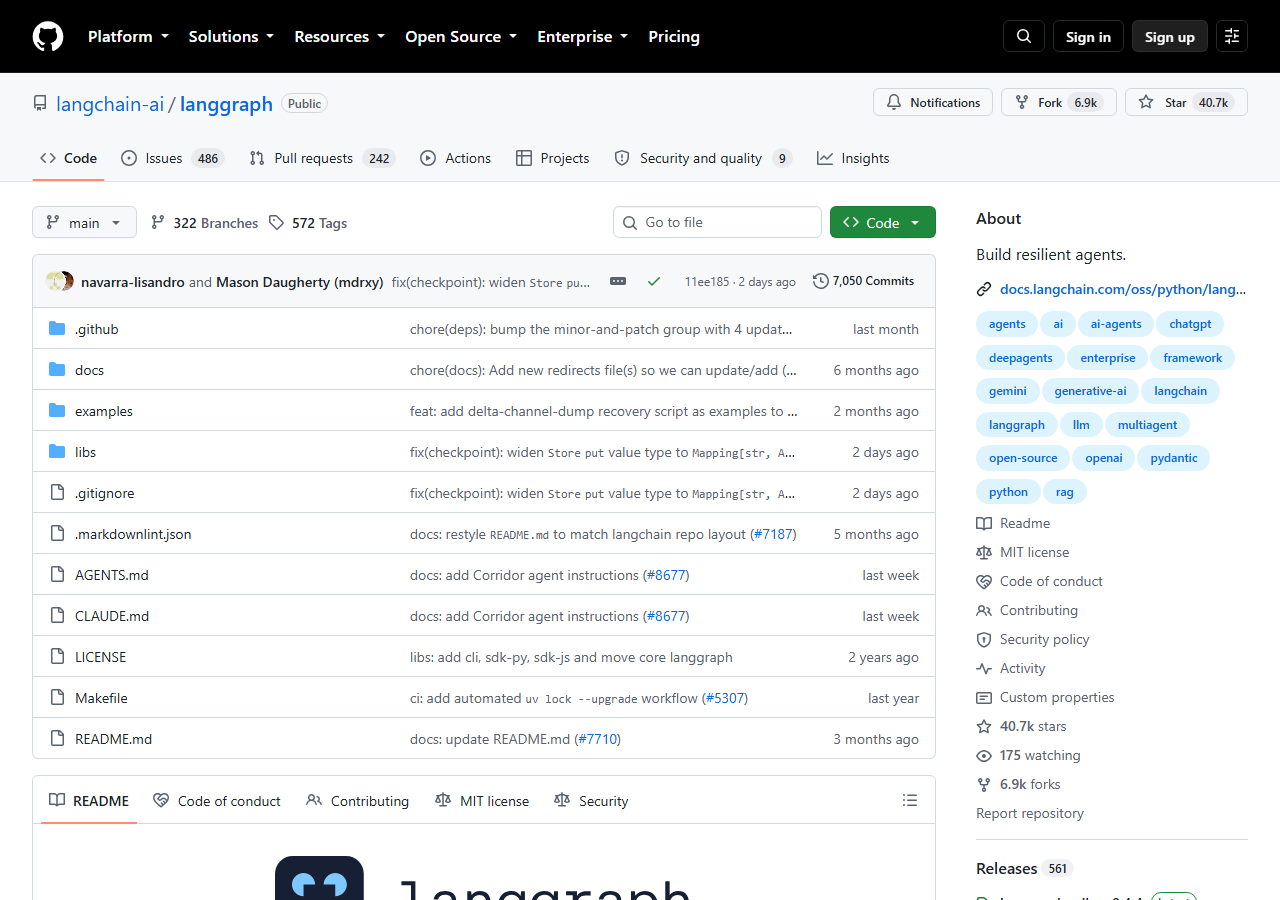
Task: Open the AGENTS.md file
Action: 112,575
